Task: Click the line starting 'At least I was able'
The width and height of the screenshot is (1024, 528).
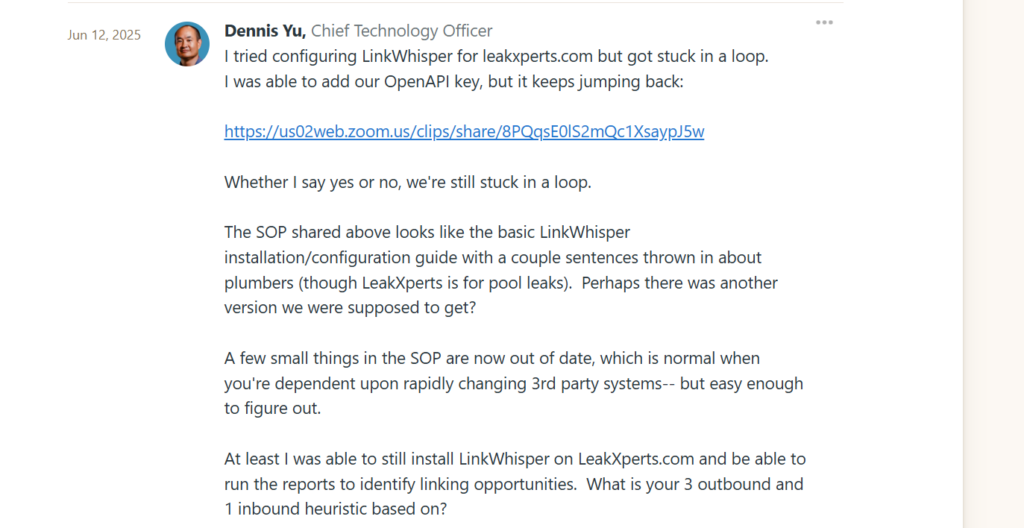Action: pyautogui.click(x=515, y=459)
